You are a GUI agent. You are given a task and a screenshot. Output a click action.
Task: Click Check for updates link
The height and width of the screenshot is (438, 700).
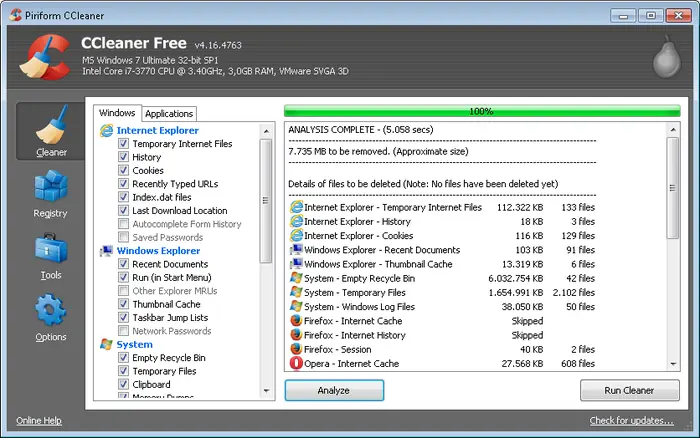(631, 420)
